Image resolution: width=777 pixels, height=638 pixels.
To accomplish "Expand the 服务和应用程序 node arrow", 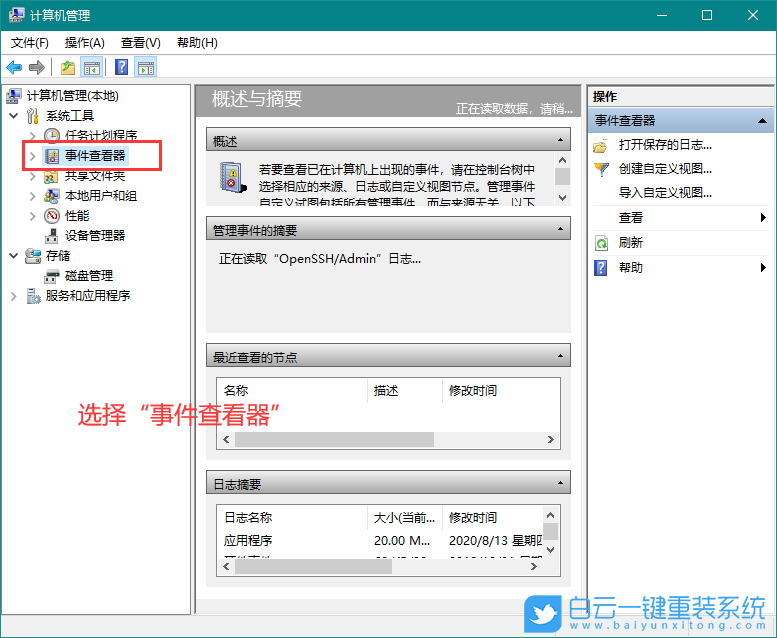I will point(14,296).
